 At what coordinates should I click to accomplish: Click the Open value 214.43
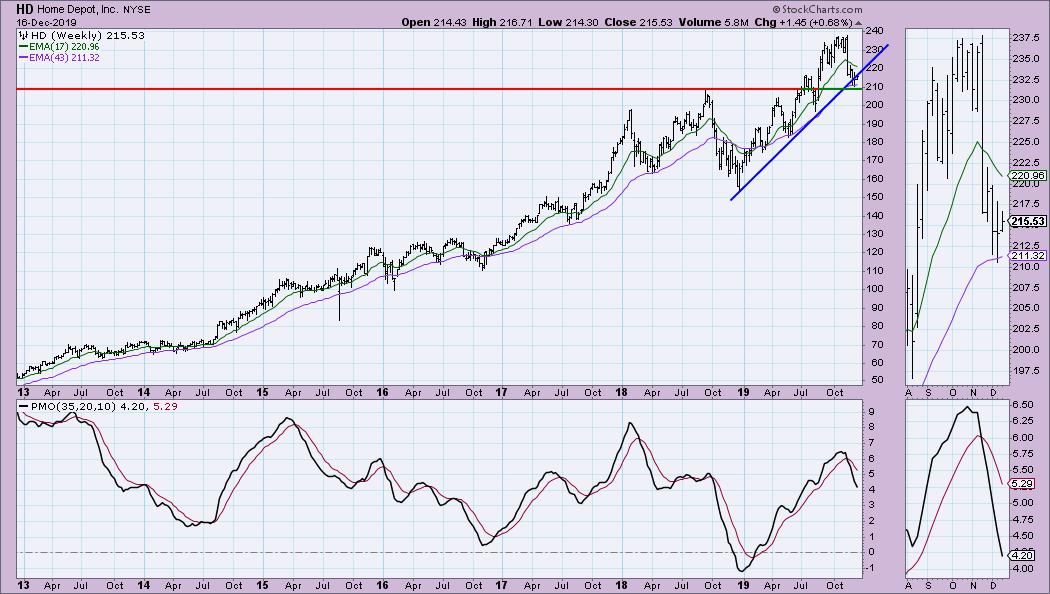coord(449,22)
